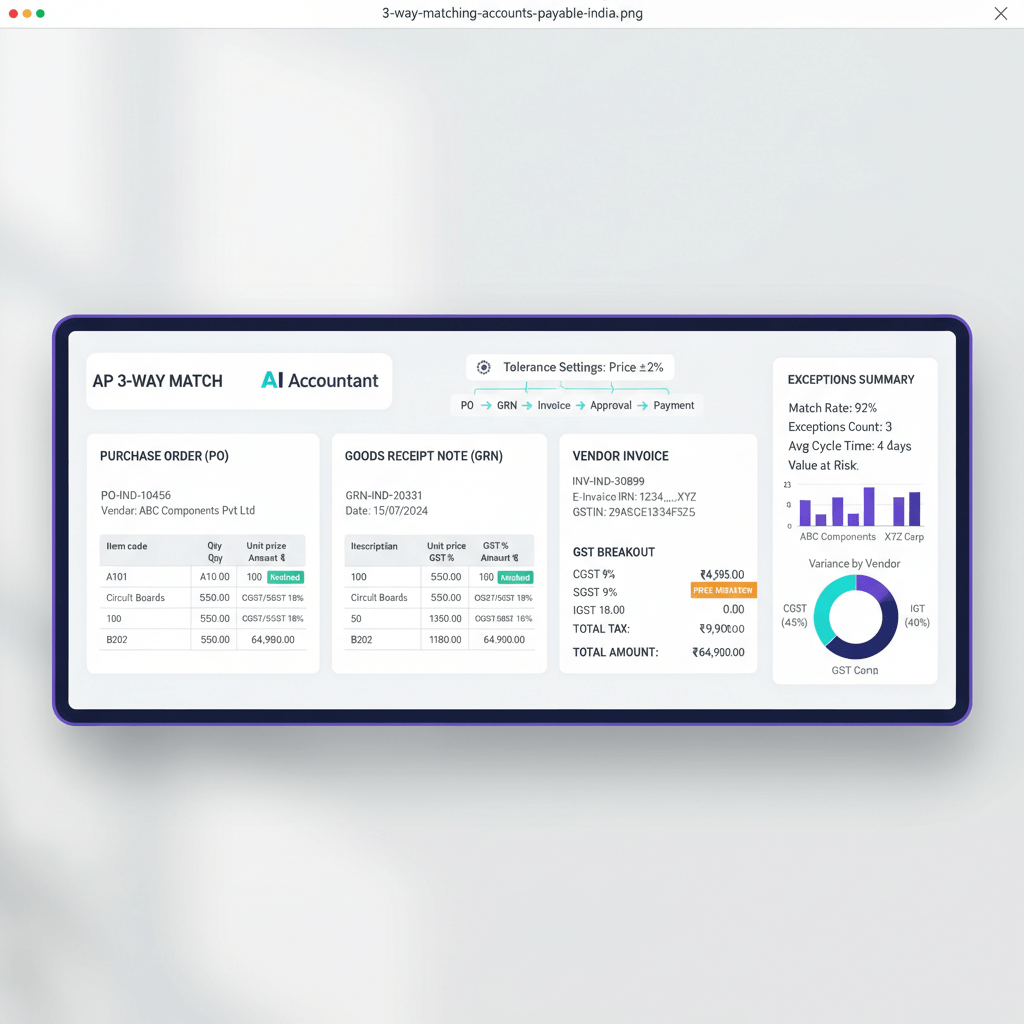
Task: Click the PRICE MISMATCH flag on SGST line
Action: coord(723,591)
